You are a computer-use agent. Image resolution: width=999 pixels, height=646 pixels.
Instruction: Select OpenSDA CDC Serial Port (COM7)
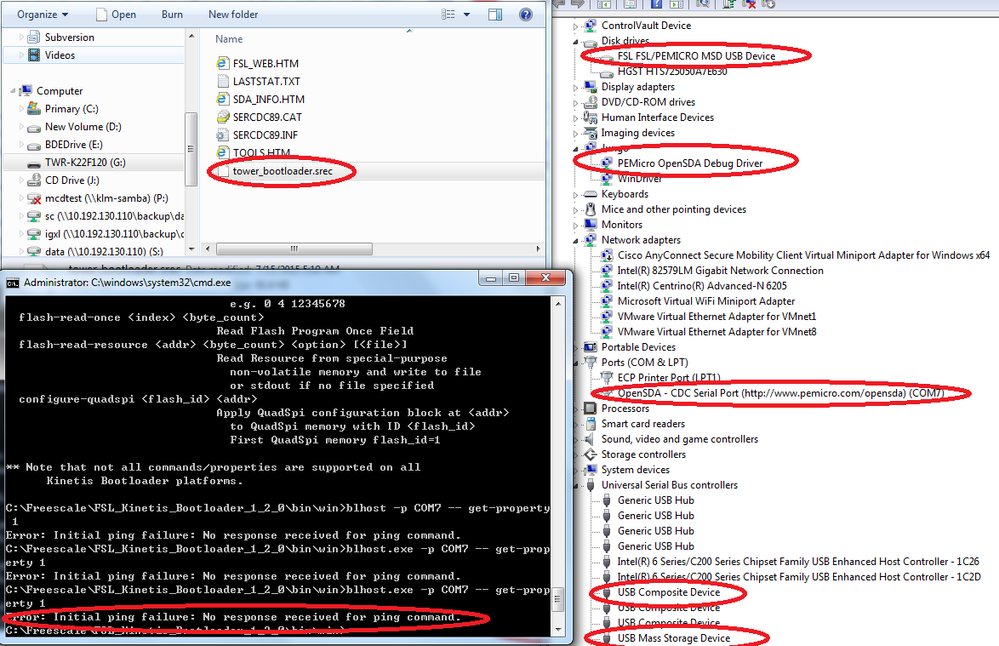pos(780,392)
